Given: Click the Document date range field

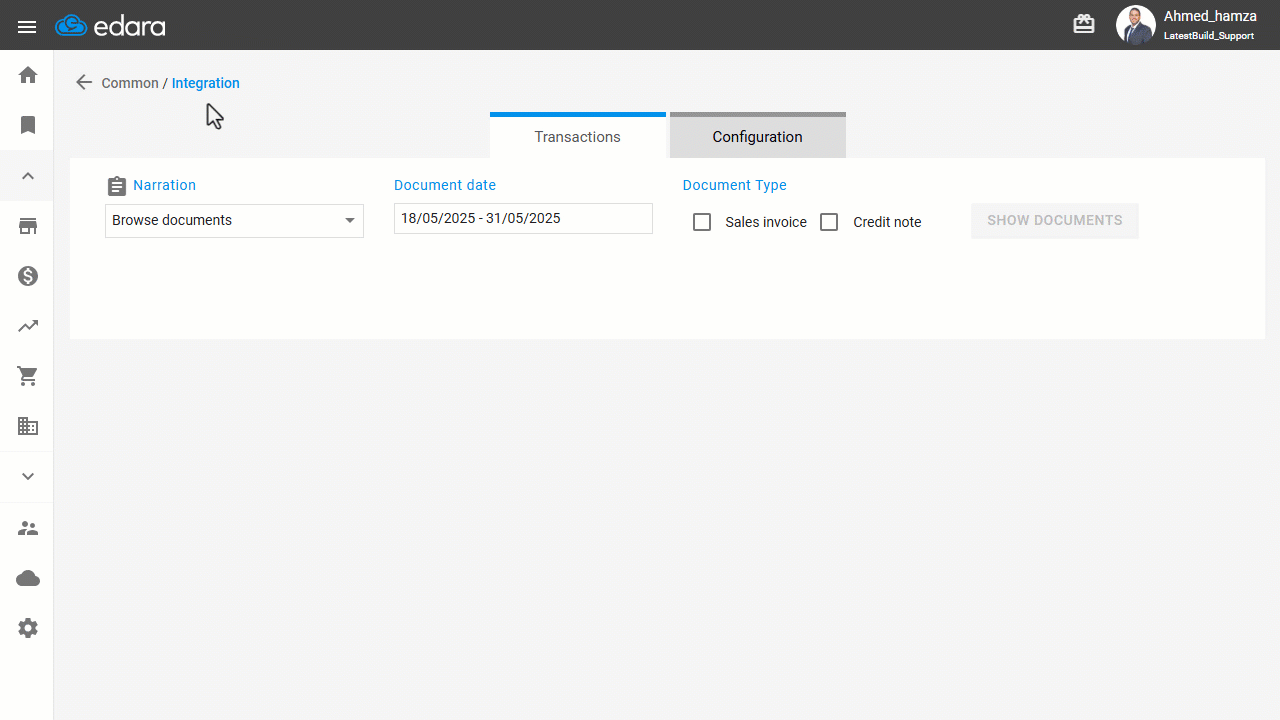Looking at the screenshot, I should (523, 218).
